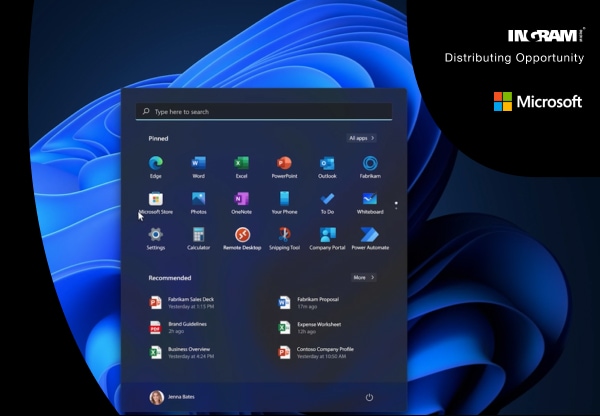
Task: Open the Whiteboard app
Action: pyautogui.click(x=369, y=200)
